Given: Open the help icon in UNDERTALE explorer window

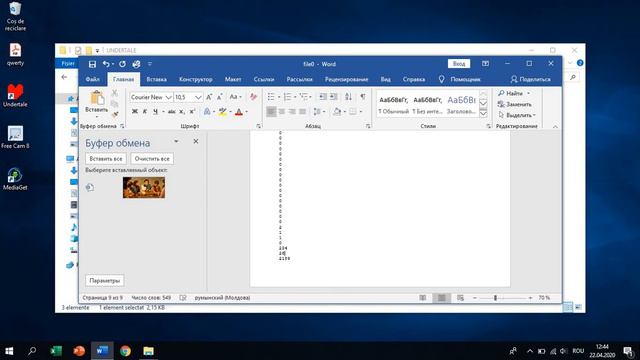Looking at the screenshot, I should point(580,63).
